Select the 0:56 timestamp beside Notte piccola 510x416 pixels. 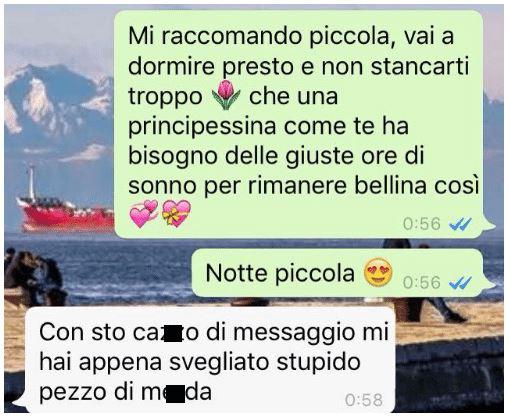[x=422, y=283]
